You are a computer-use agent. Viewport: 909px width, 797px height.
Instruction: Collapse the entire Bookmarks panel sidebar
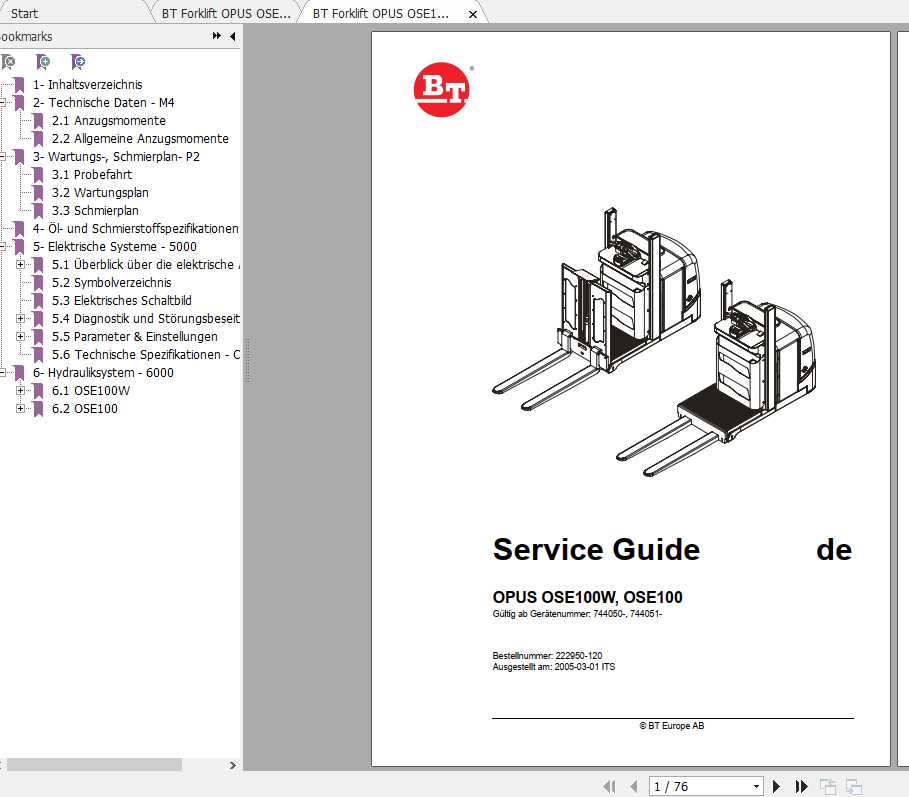coord(232,36)
